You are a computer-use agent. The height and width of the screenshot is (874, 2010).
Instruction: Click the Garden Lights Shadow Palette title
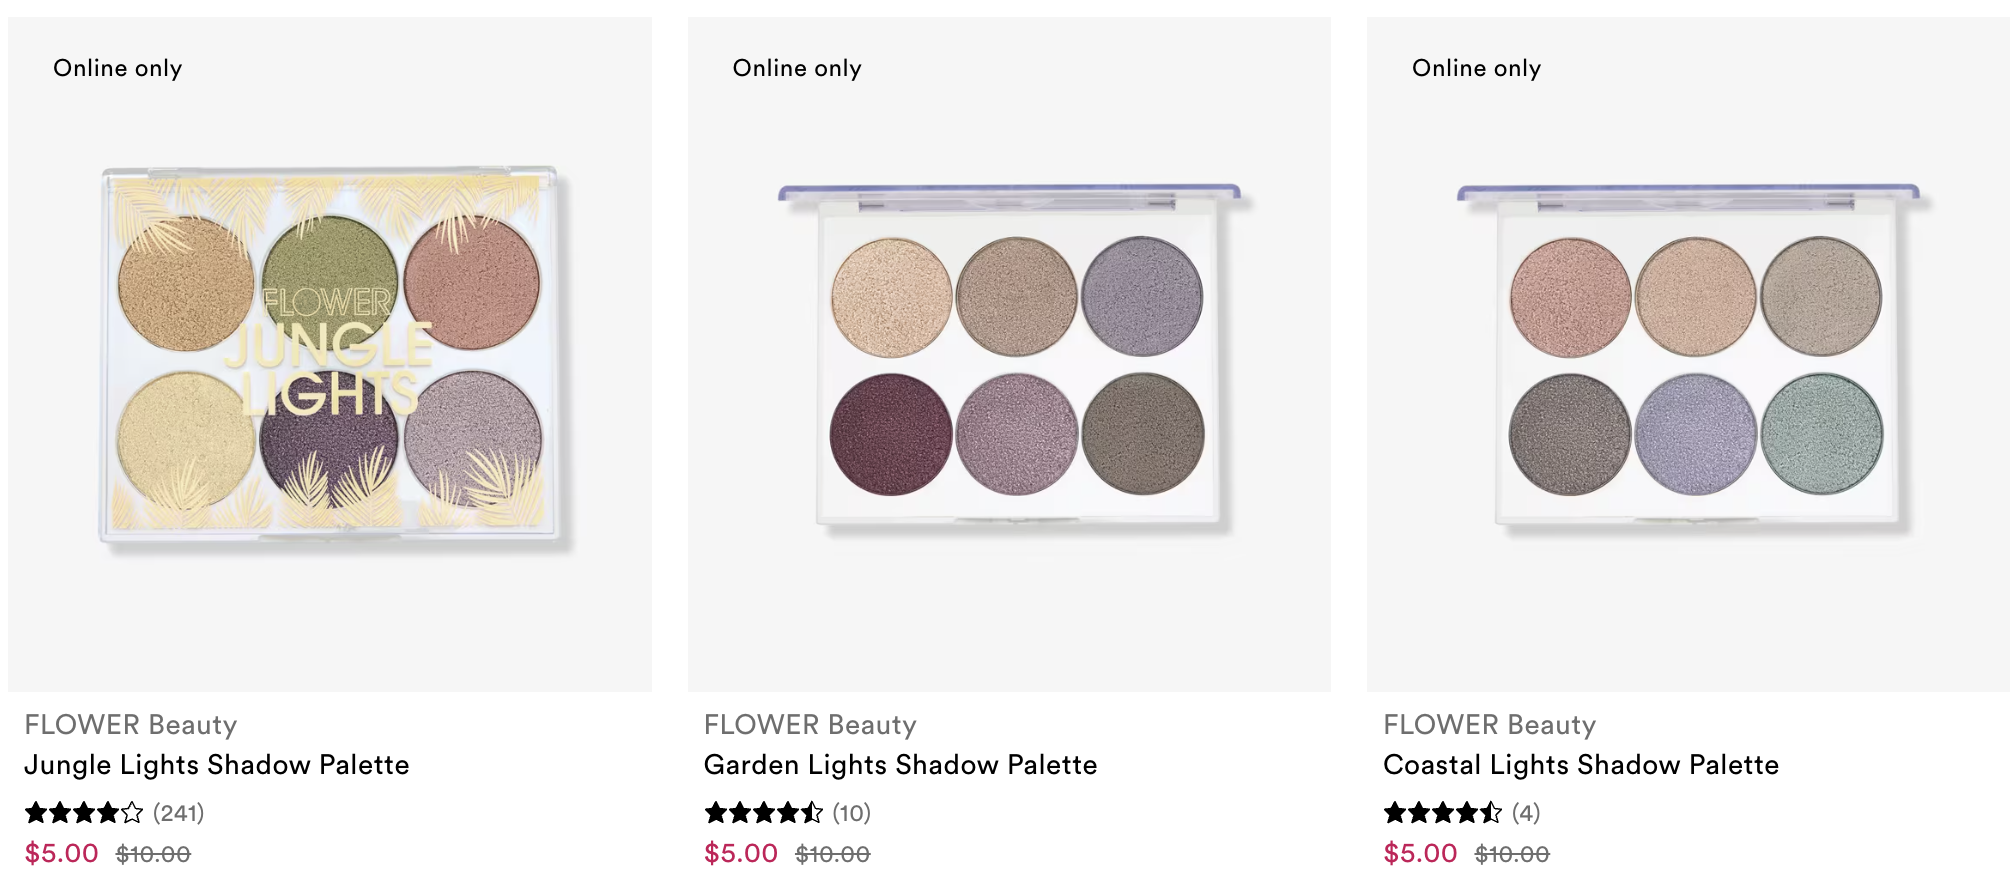[900, 765]
